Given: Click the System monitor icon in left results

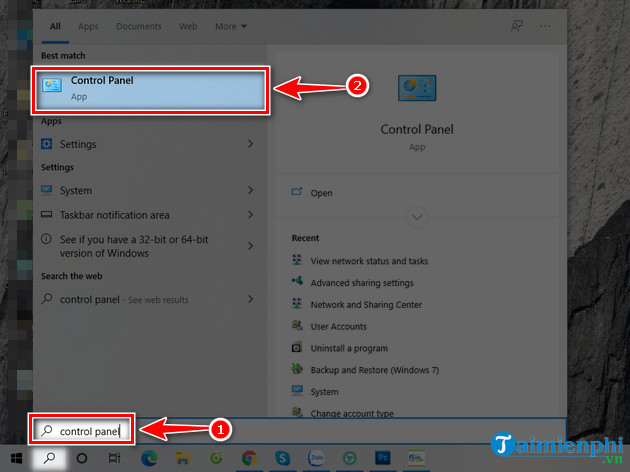Looking at the screenshot, I should pyautogui.click(x=47, y=190).
